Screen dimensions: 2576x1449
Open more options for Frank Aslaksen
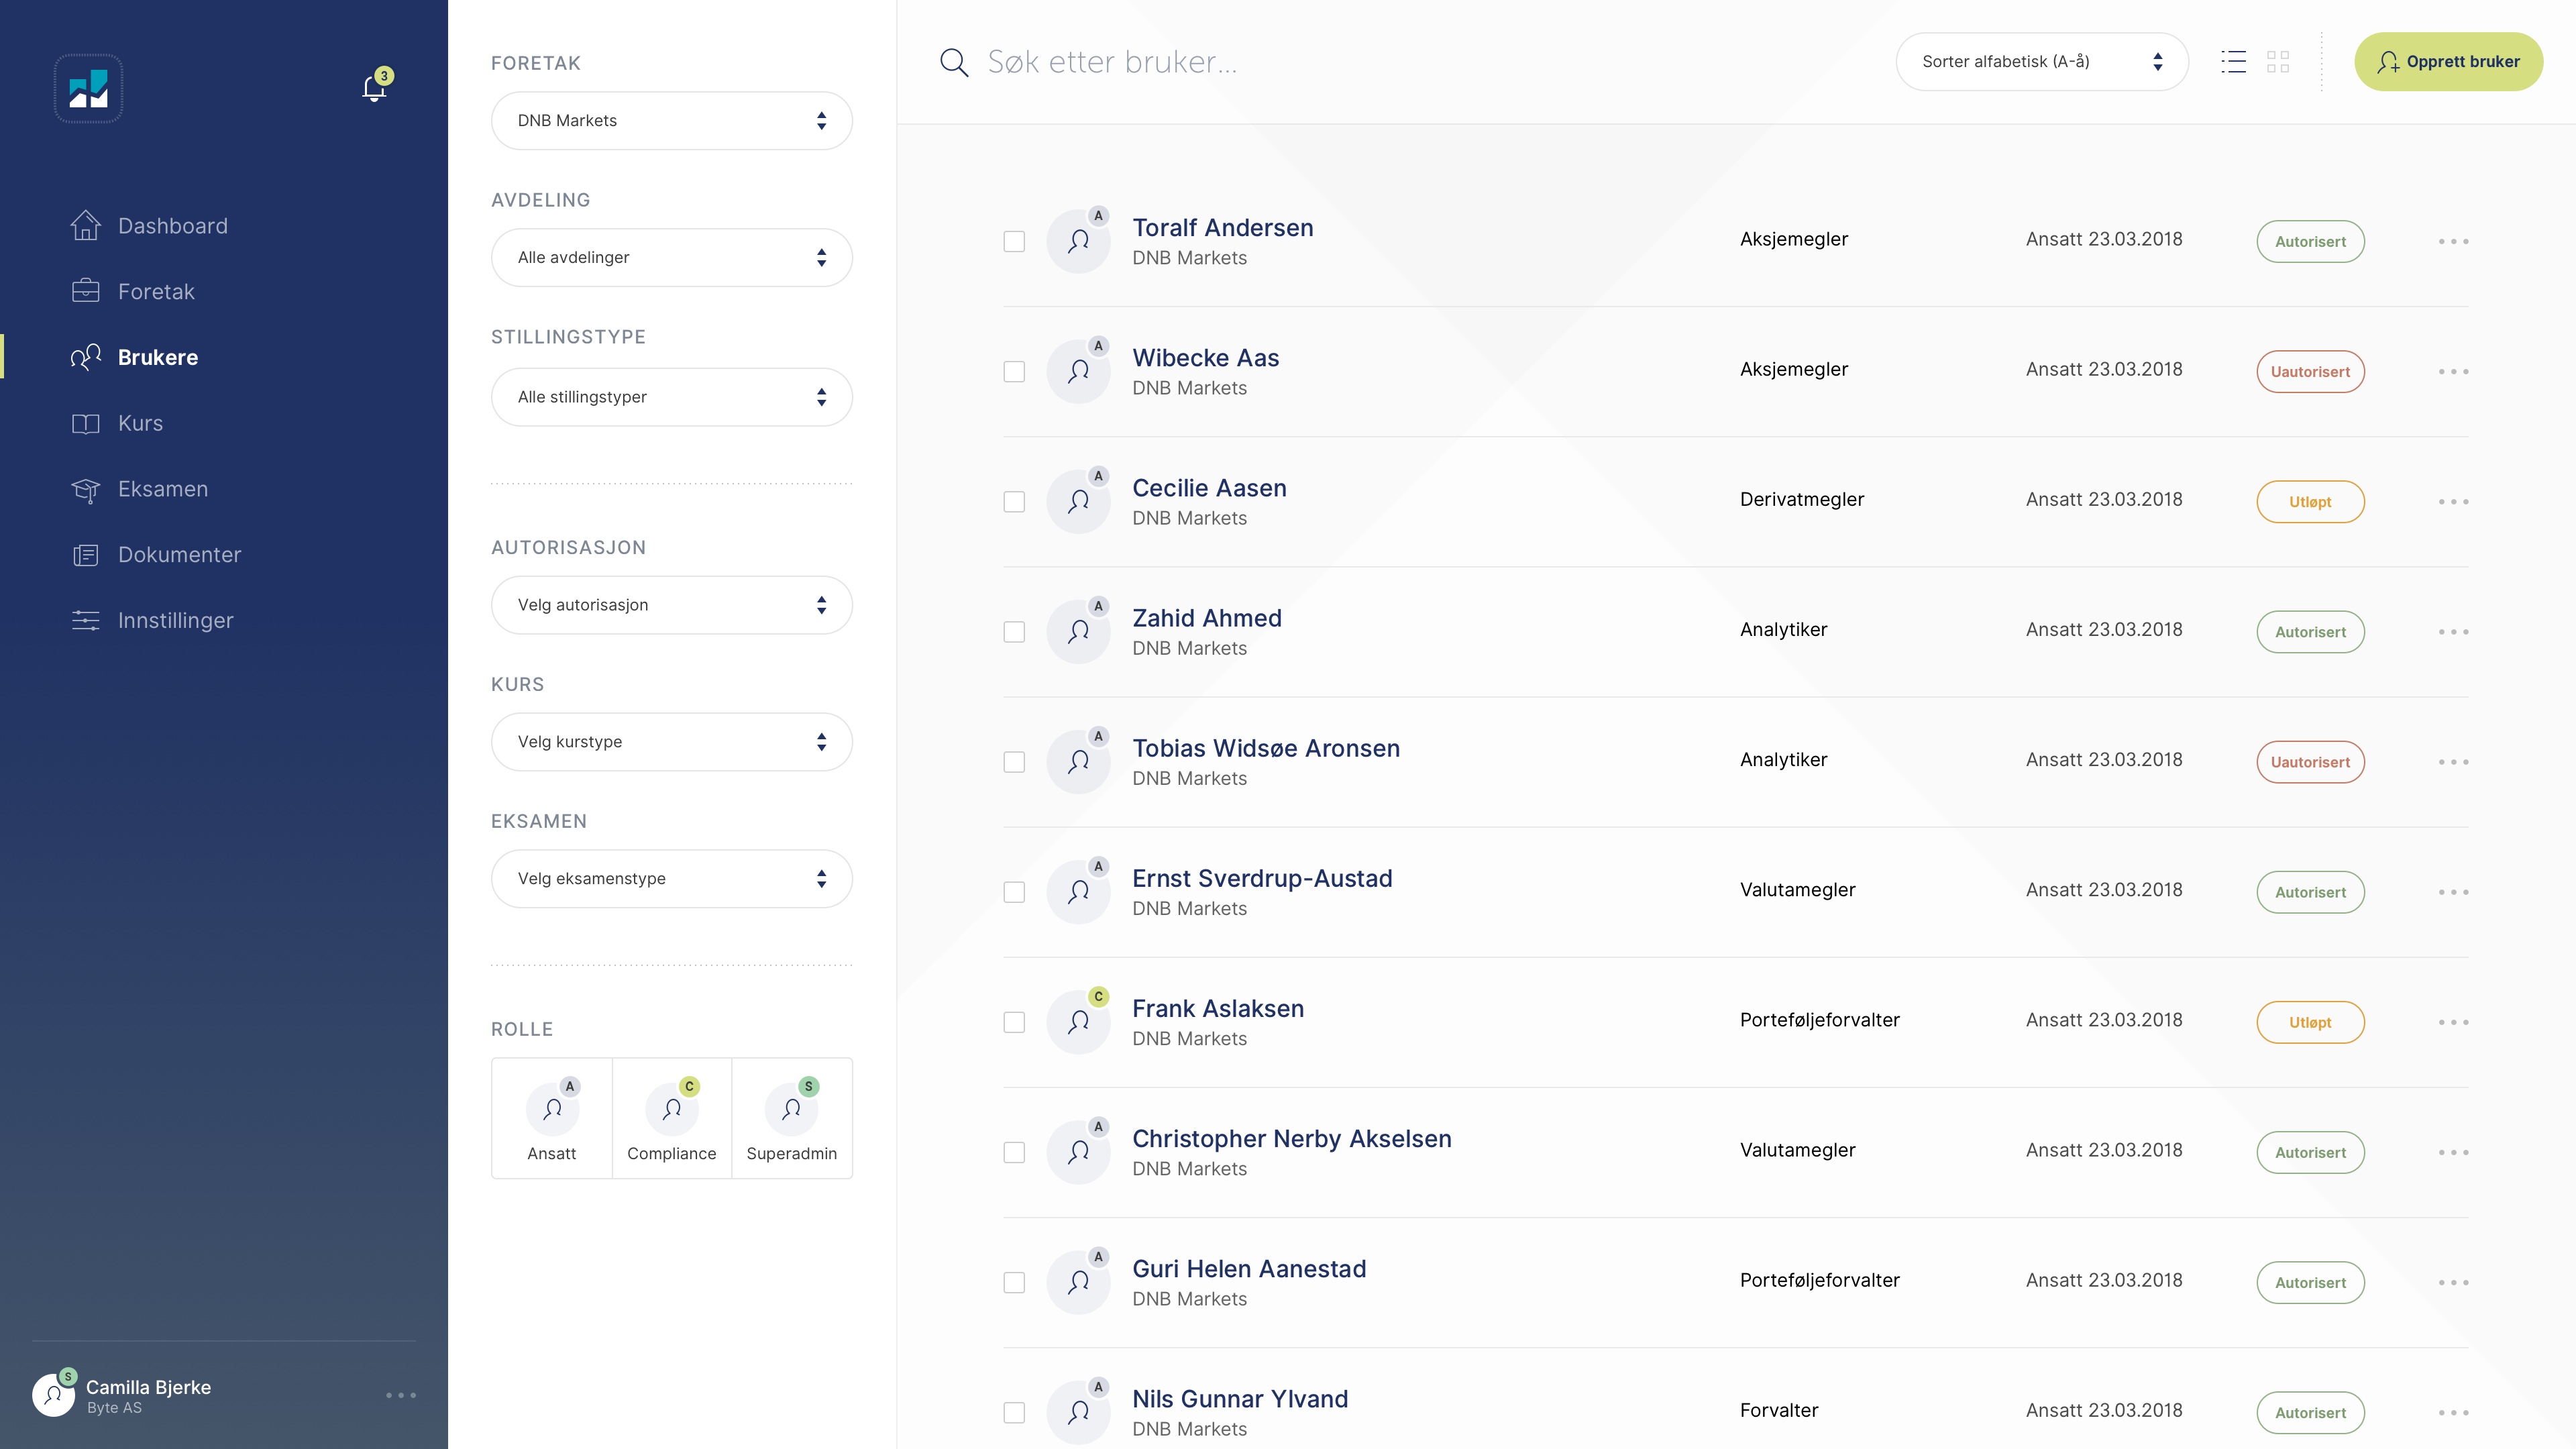pos(2453,1021)
